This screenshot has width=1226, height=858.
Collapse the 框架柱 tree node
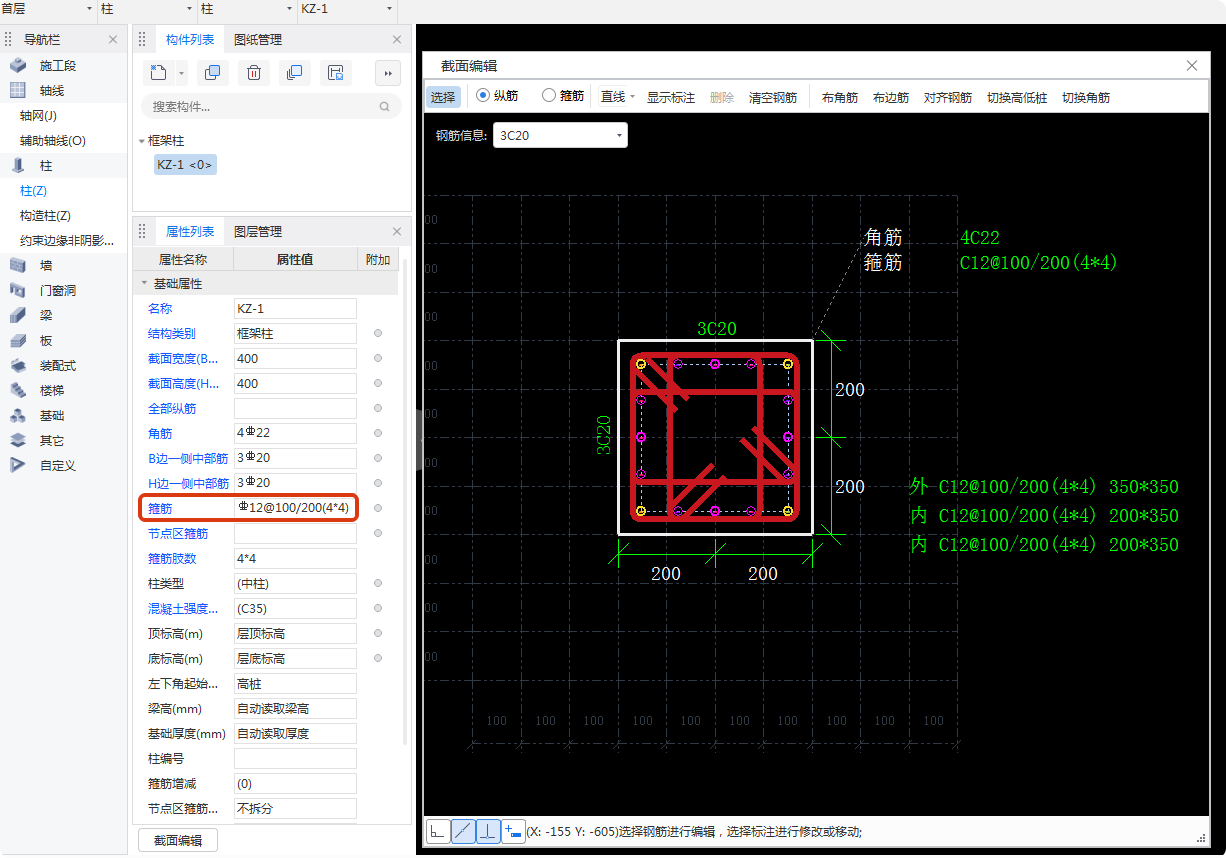(x=142, y=141)
